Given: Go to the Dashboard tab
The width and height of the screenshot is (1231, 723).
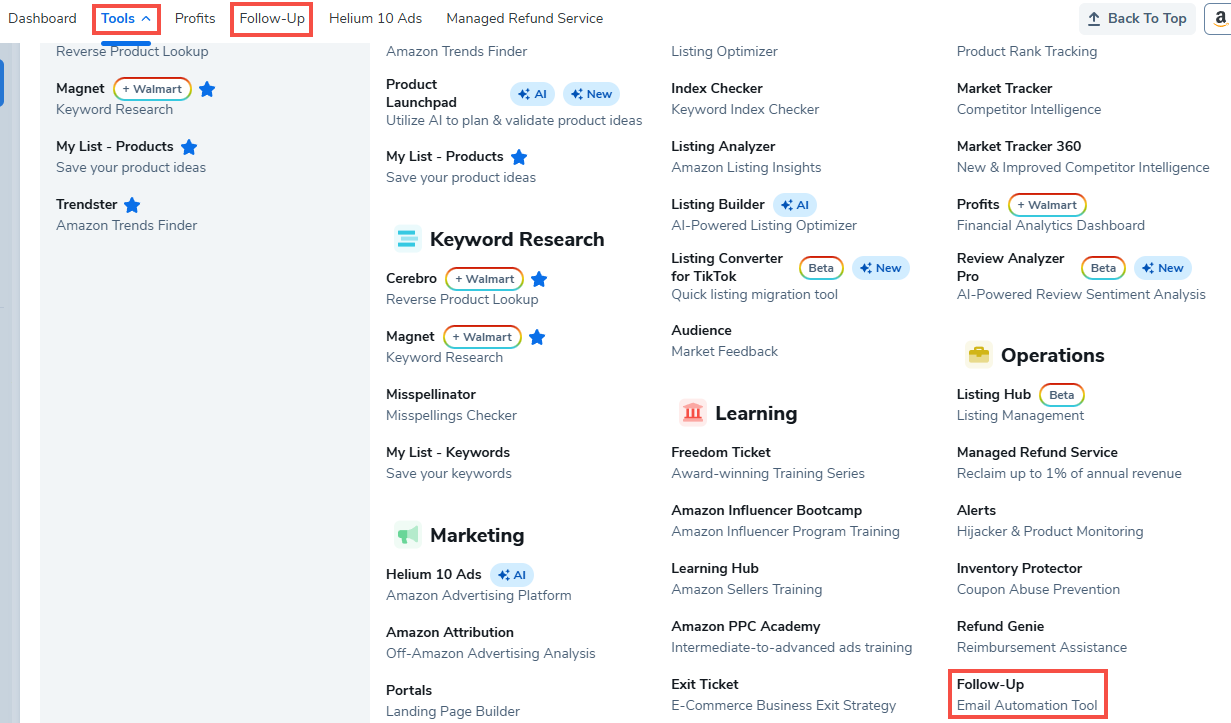Looking at the screenshot, I should tap(42, 19).
